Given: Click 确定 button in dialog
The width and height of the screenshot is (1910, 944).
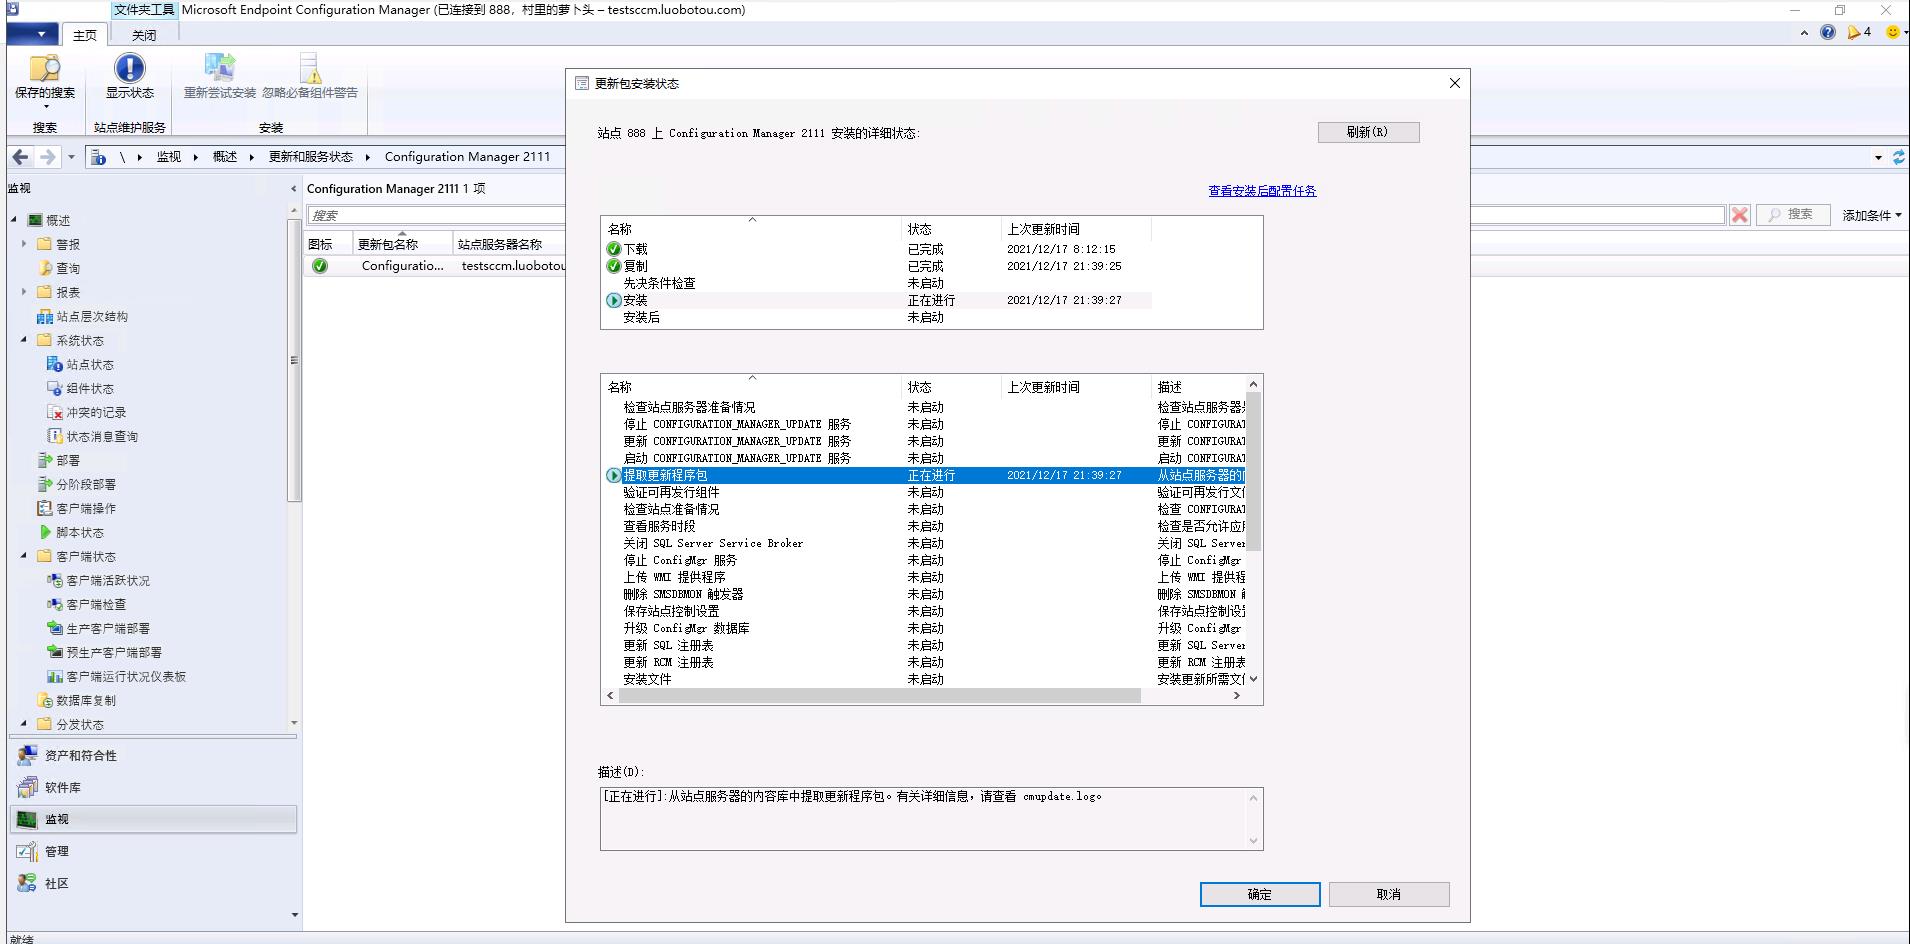Looking at the screenshot, I should [x=1260, y=894].
